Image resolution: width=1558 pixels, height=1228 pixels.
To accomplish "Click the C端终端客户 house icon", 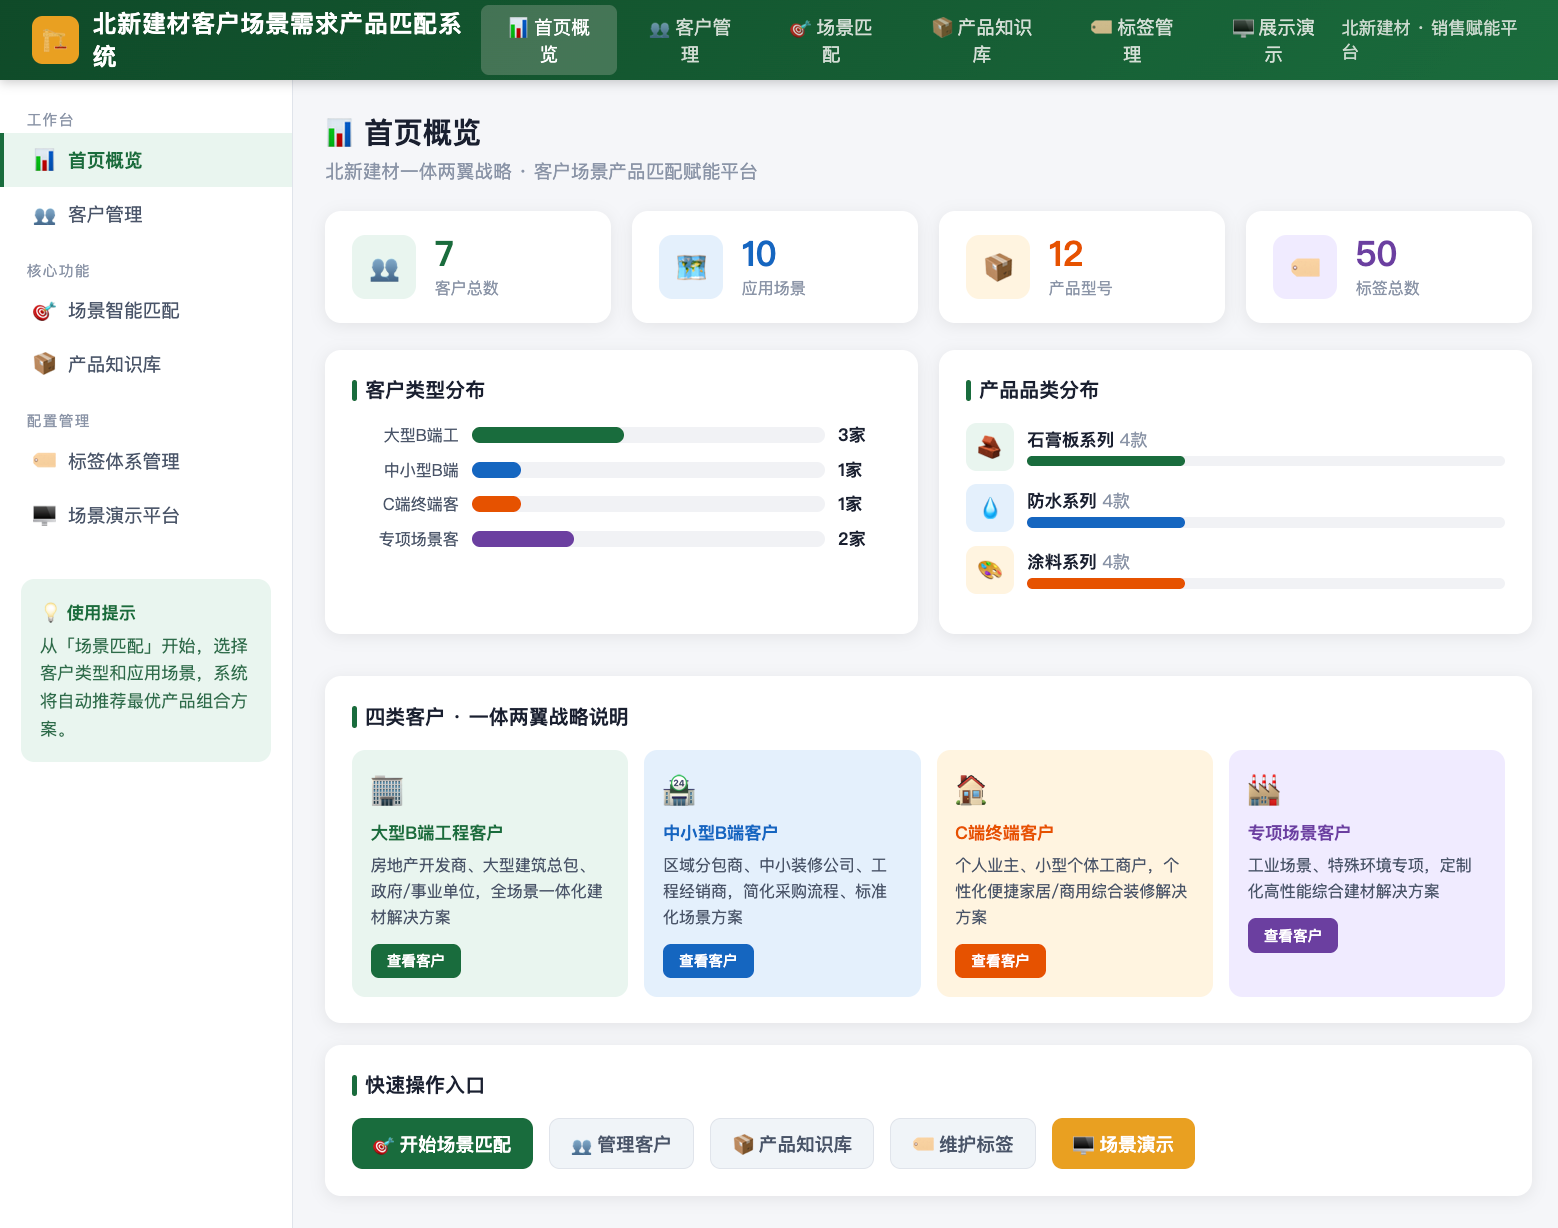I will 971,790.
